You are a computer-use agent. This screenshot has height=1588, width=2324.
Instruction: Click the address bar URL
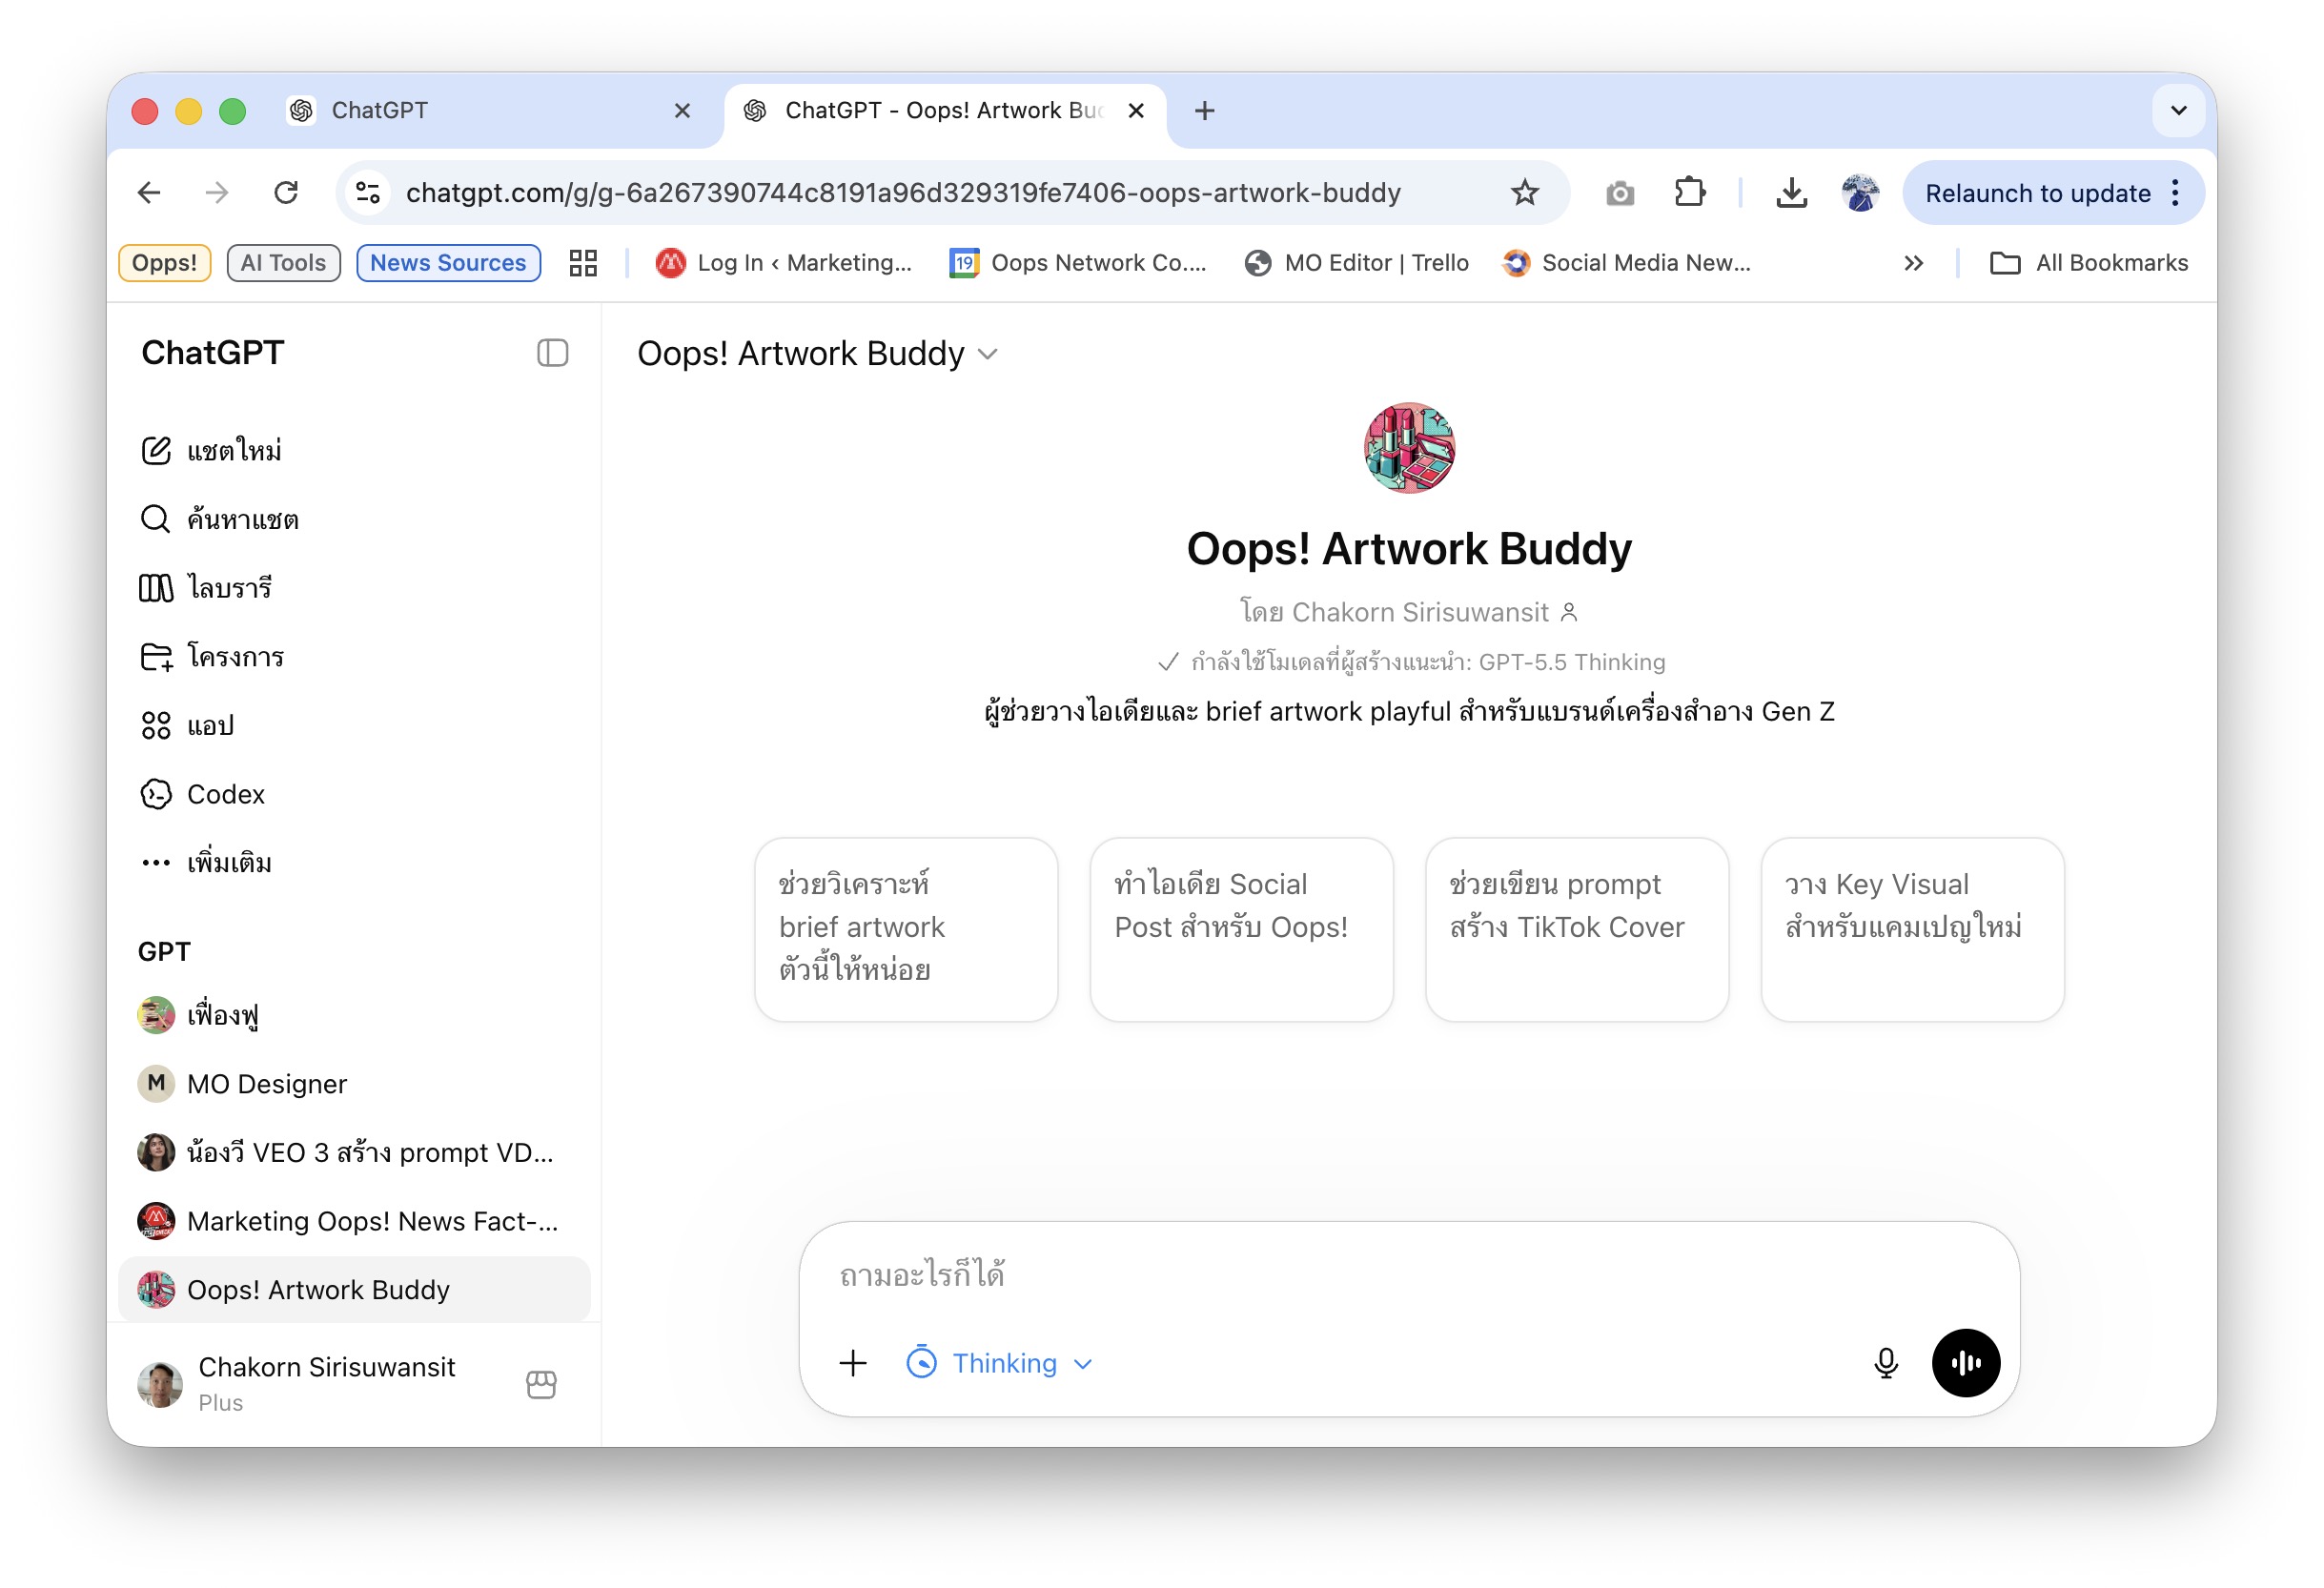(904, 192)
